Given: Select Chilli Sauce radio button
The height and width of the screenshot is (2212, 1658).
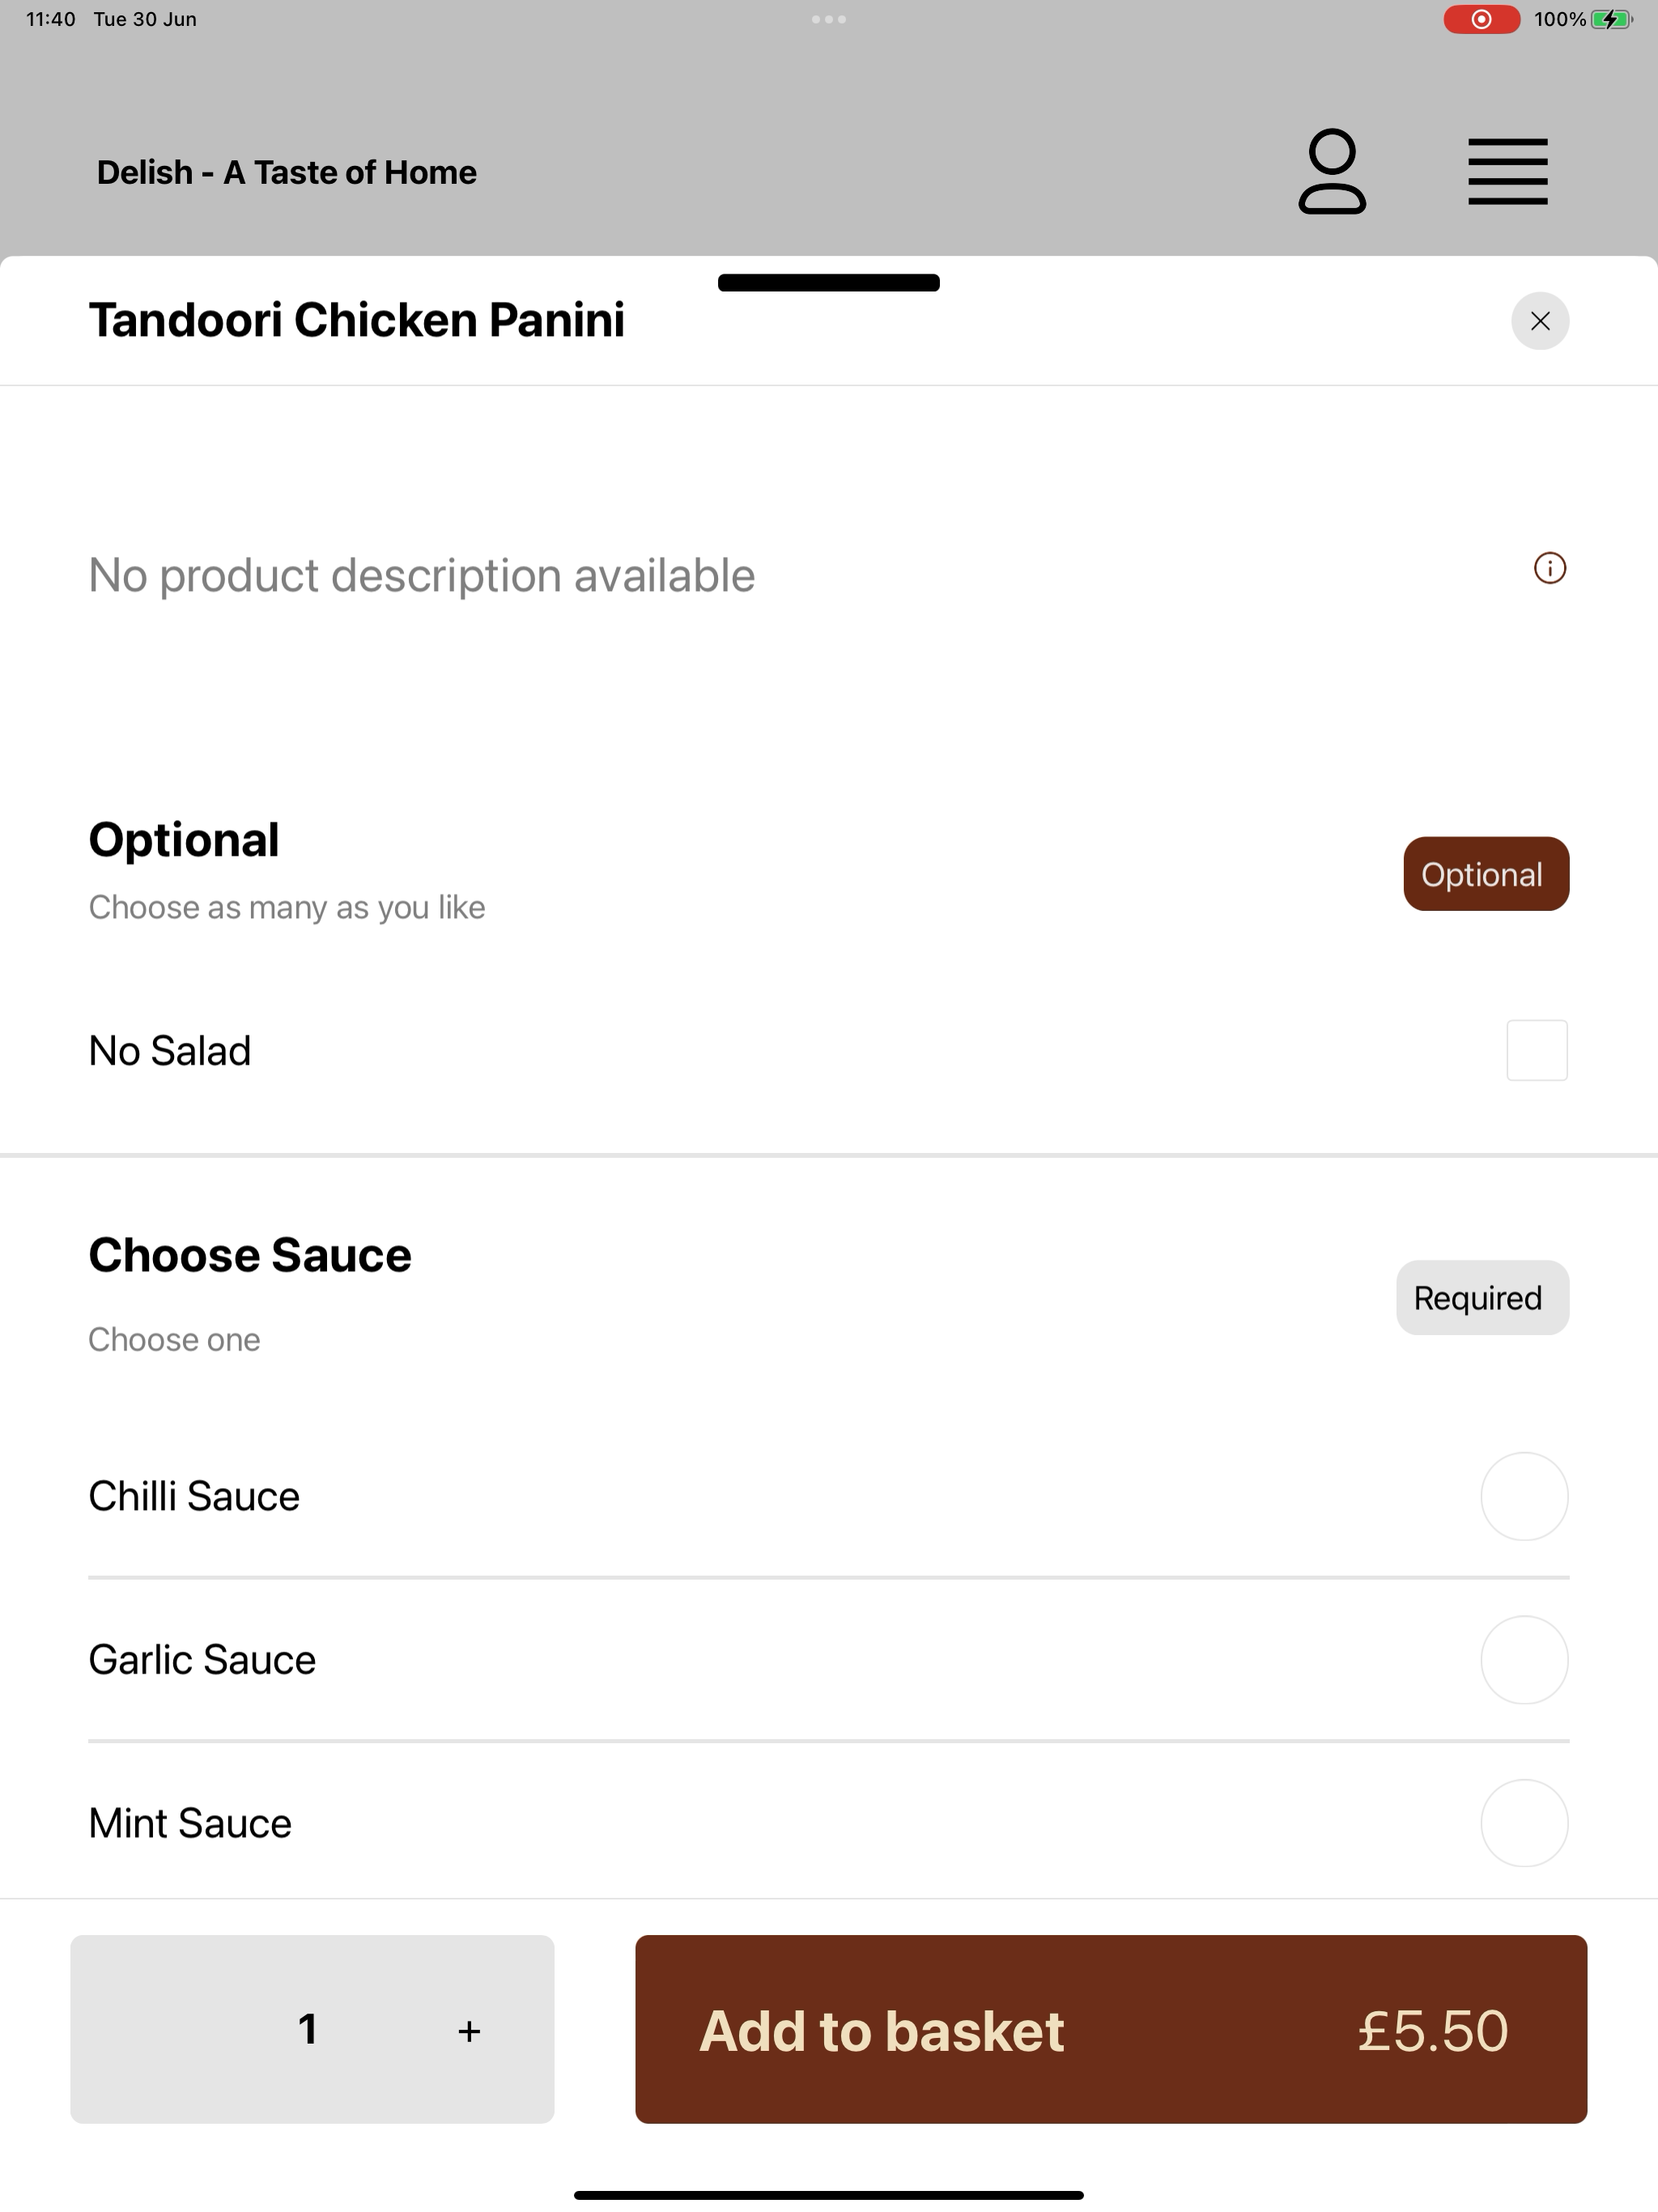Looking at the screenshot, I should coord(1524,1496).
